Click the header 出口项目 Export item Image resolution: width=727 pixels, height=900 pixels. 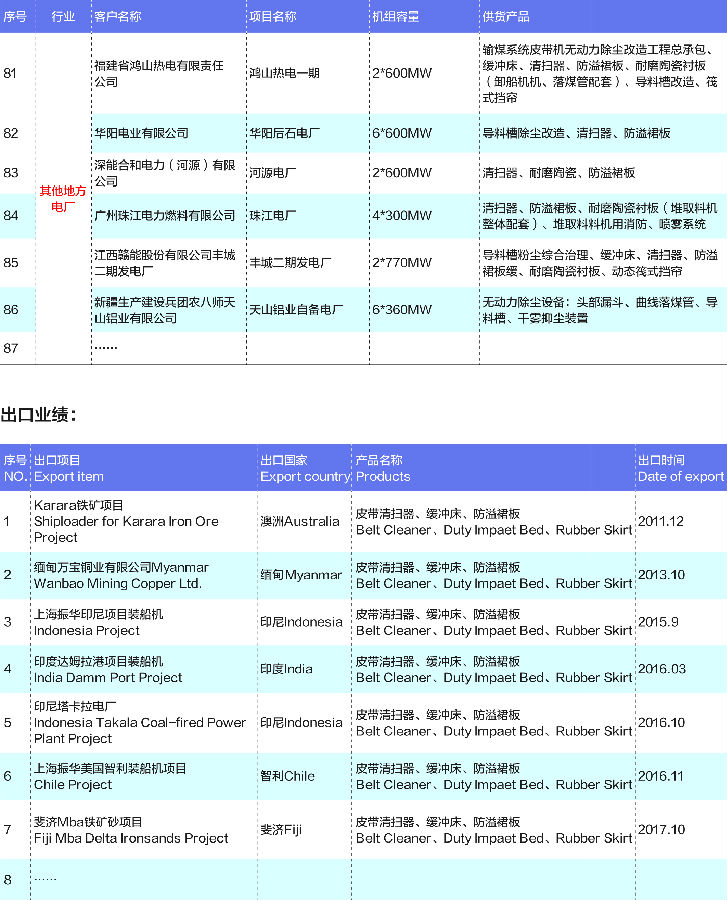click(x=69, y=468)
